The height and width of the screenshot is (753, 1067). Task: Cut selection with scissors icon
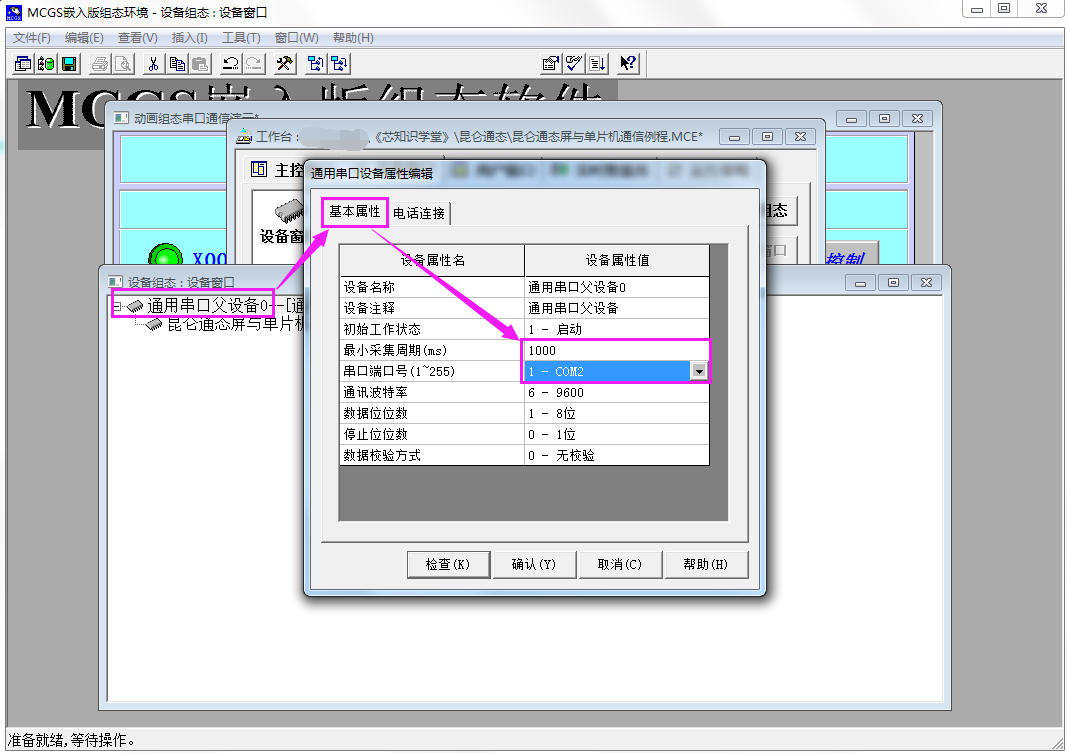click(154, 64)
